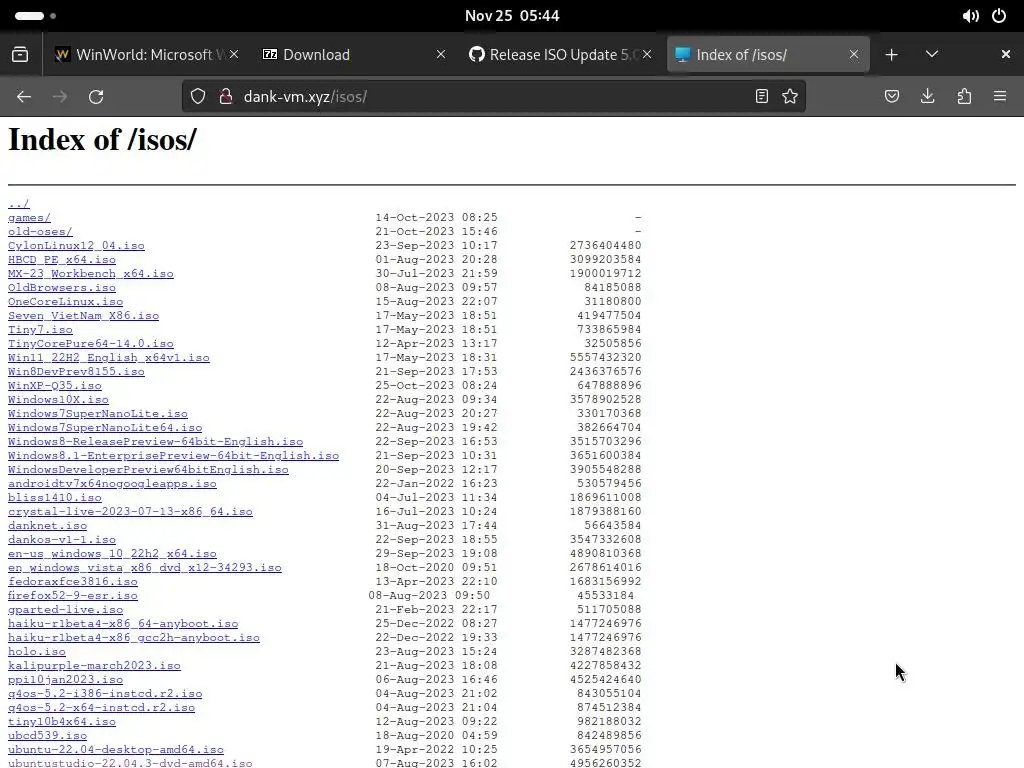Download Windows8.1-EnterprisePreview-64bit-English.iso
Viewport: 1024px width, 768px height.
174,456
